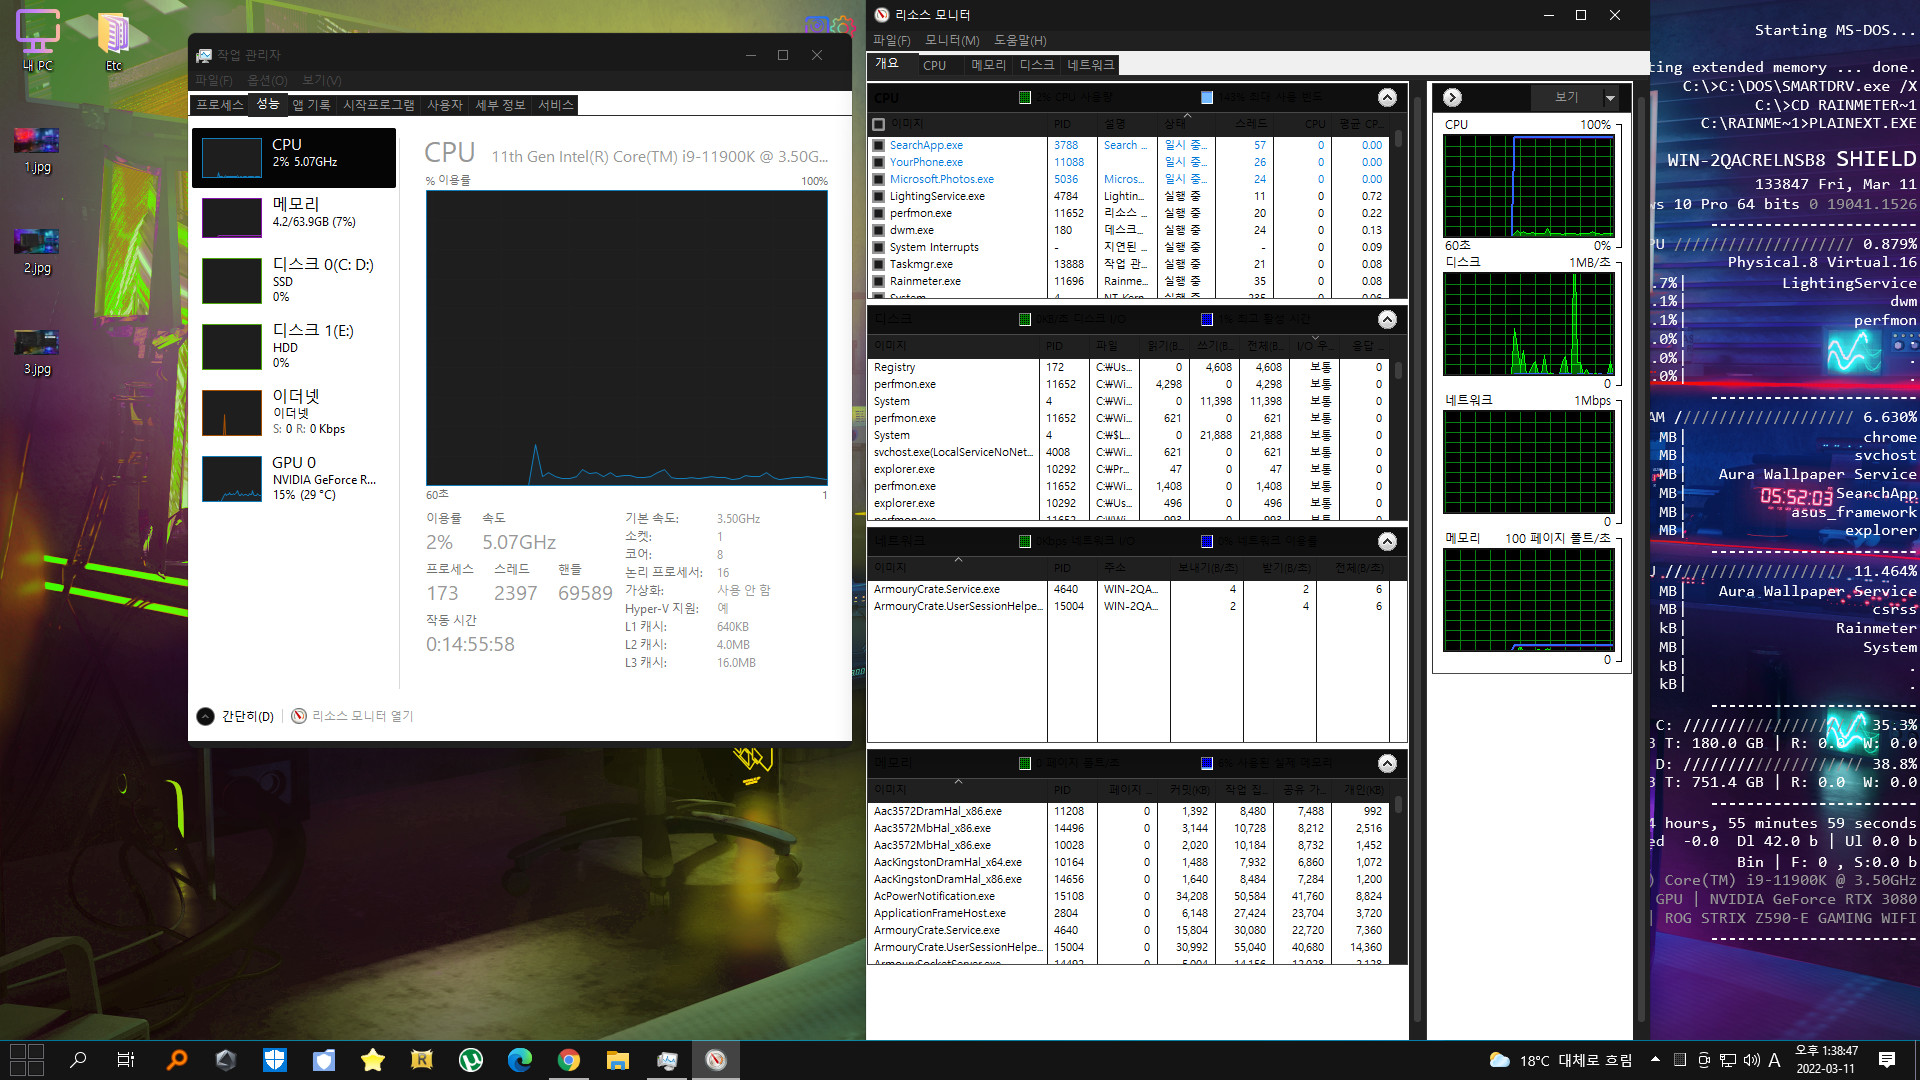Screen dimensions: 1920x1080
Task: Check the YourPhone.exe process checkbox
Action: [x=878, y=163]
